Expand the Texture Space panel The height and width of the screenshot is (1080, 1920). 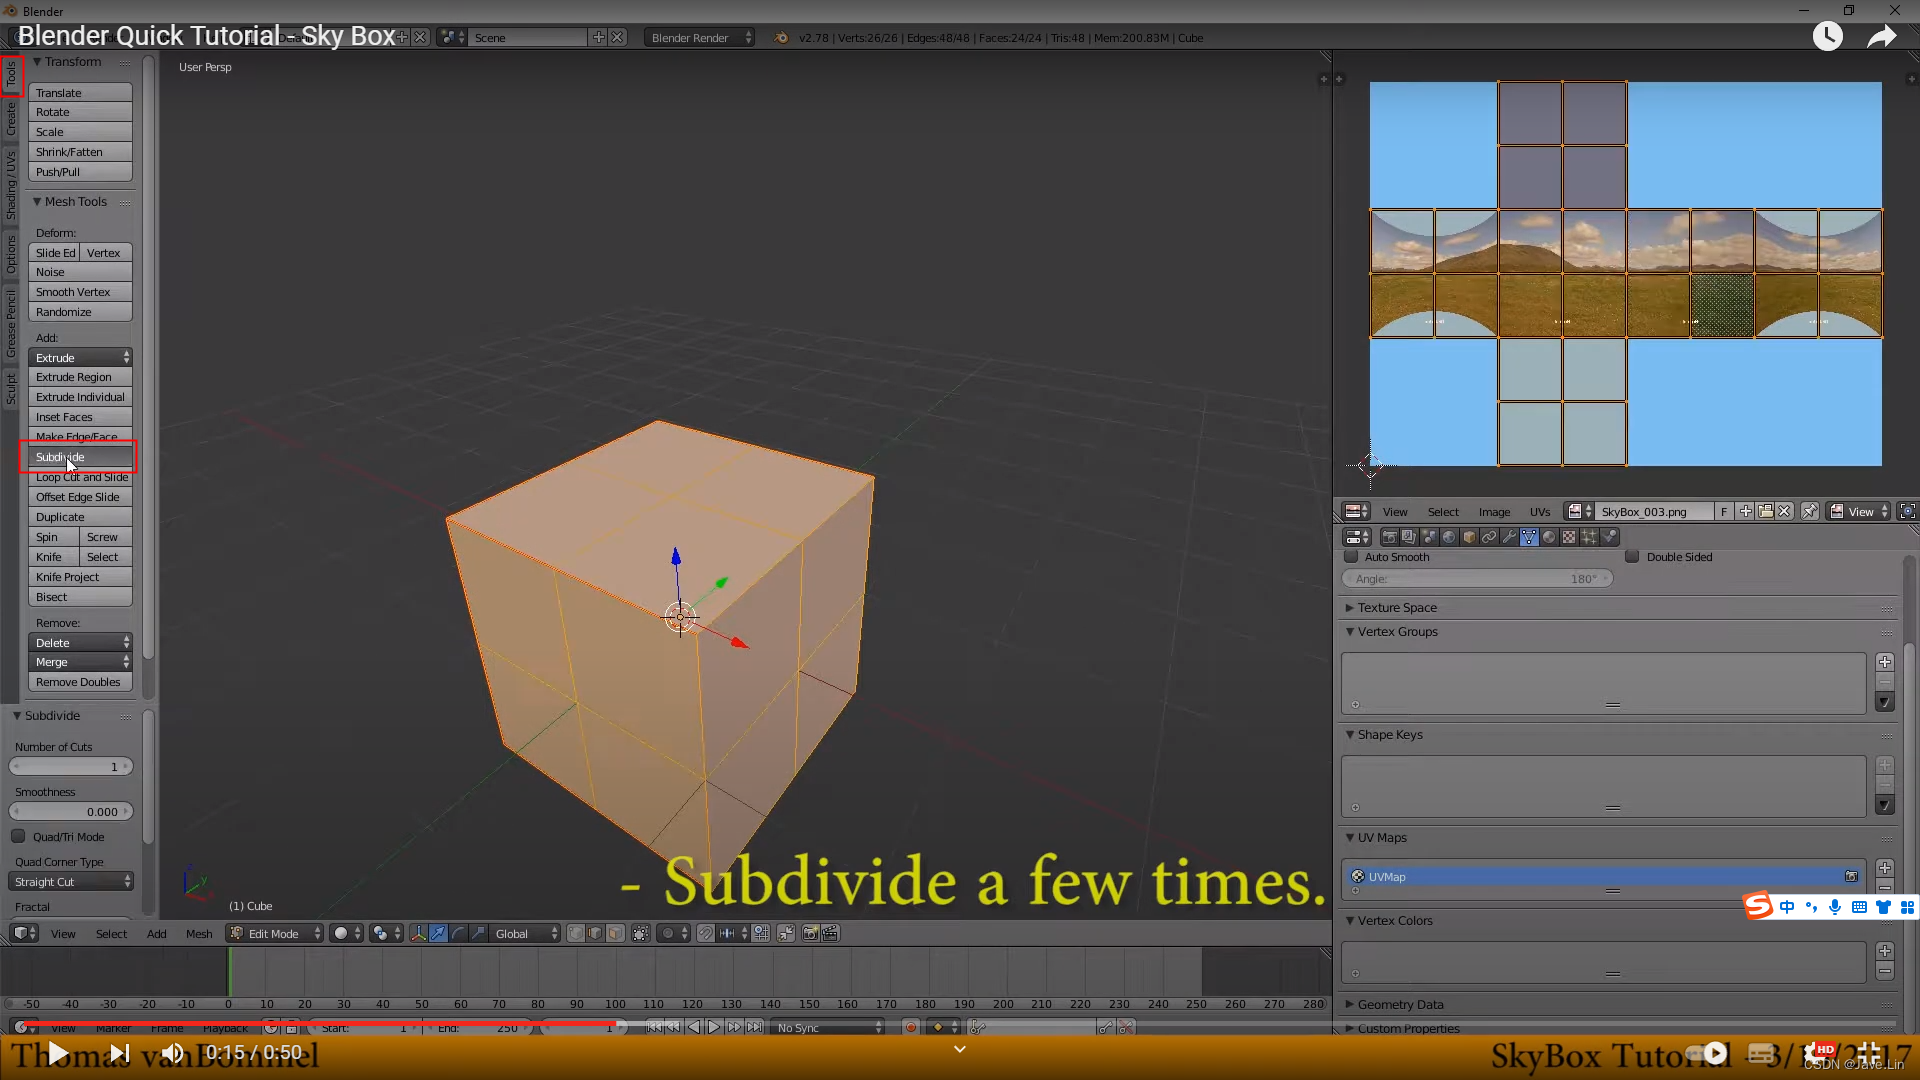1350,607
